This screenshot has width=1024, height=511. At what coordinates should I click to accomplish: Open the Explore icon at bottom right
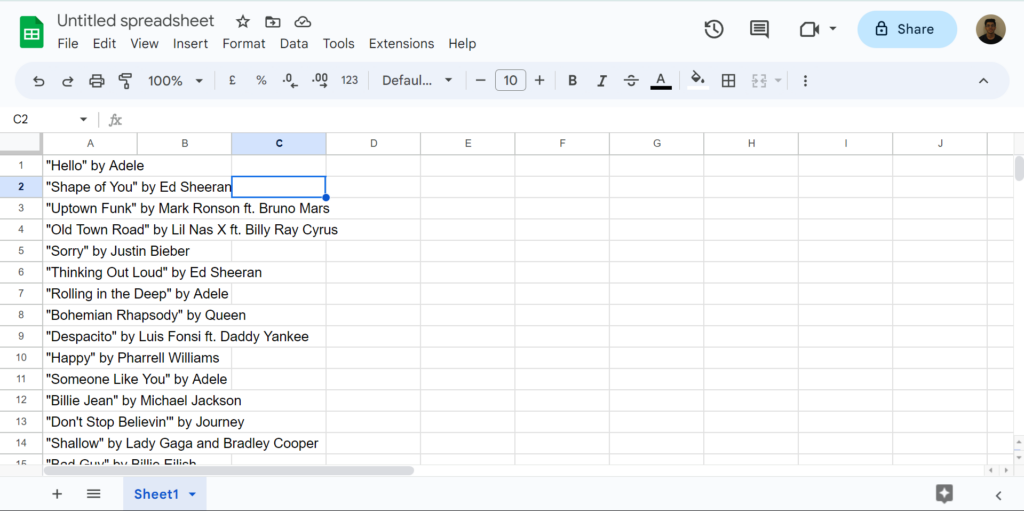(x=944, y=494)
